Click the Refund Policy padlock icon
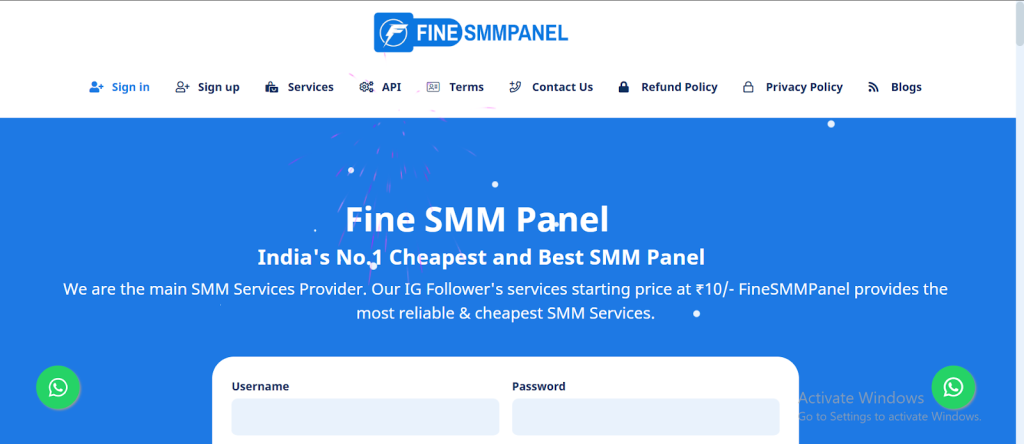This screenshot has height=444, width=1024. coord(624,87)
